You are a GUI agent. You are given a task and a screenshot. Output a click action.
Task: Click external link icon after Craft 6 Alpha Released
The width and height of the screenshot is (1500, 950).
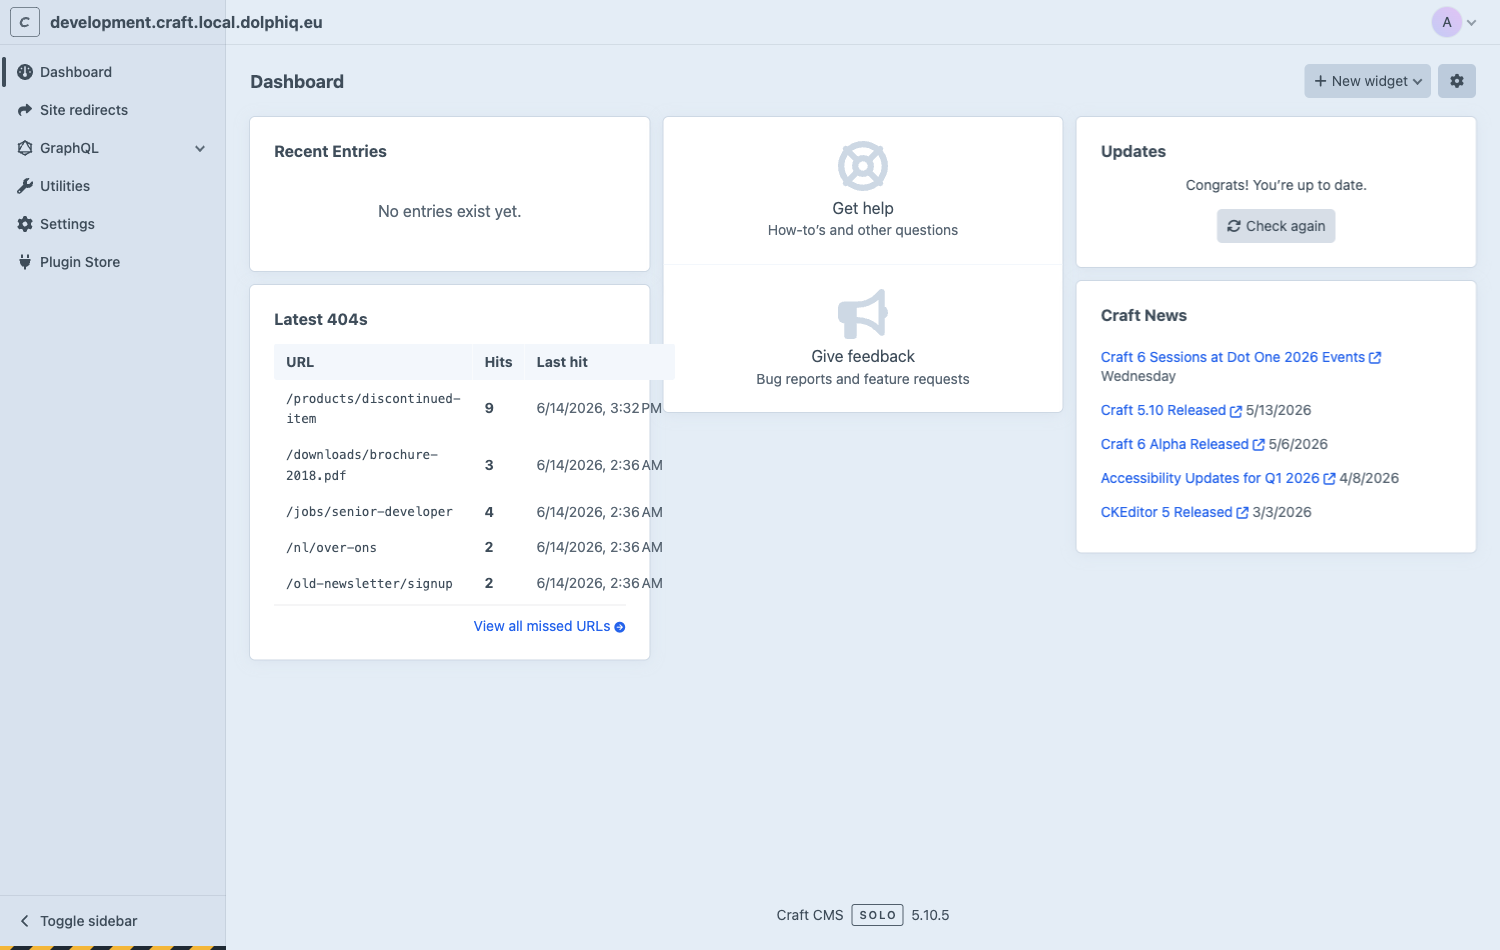pos(1259,445)
